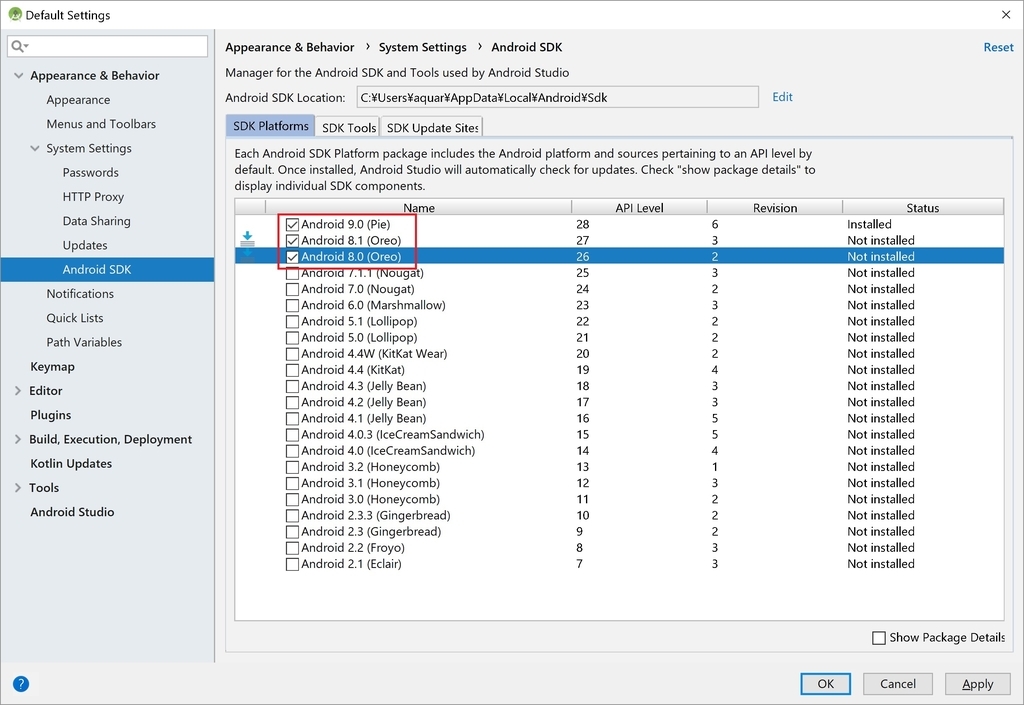Open Plugins settings

(51, 415)
